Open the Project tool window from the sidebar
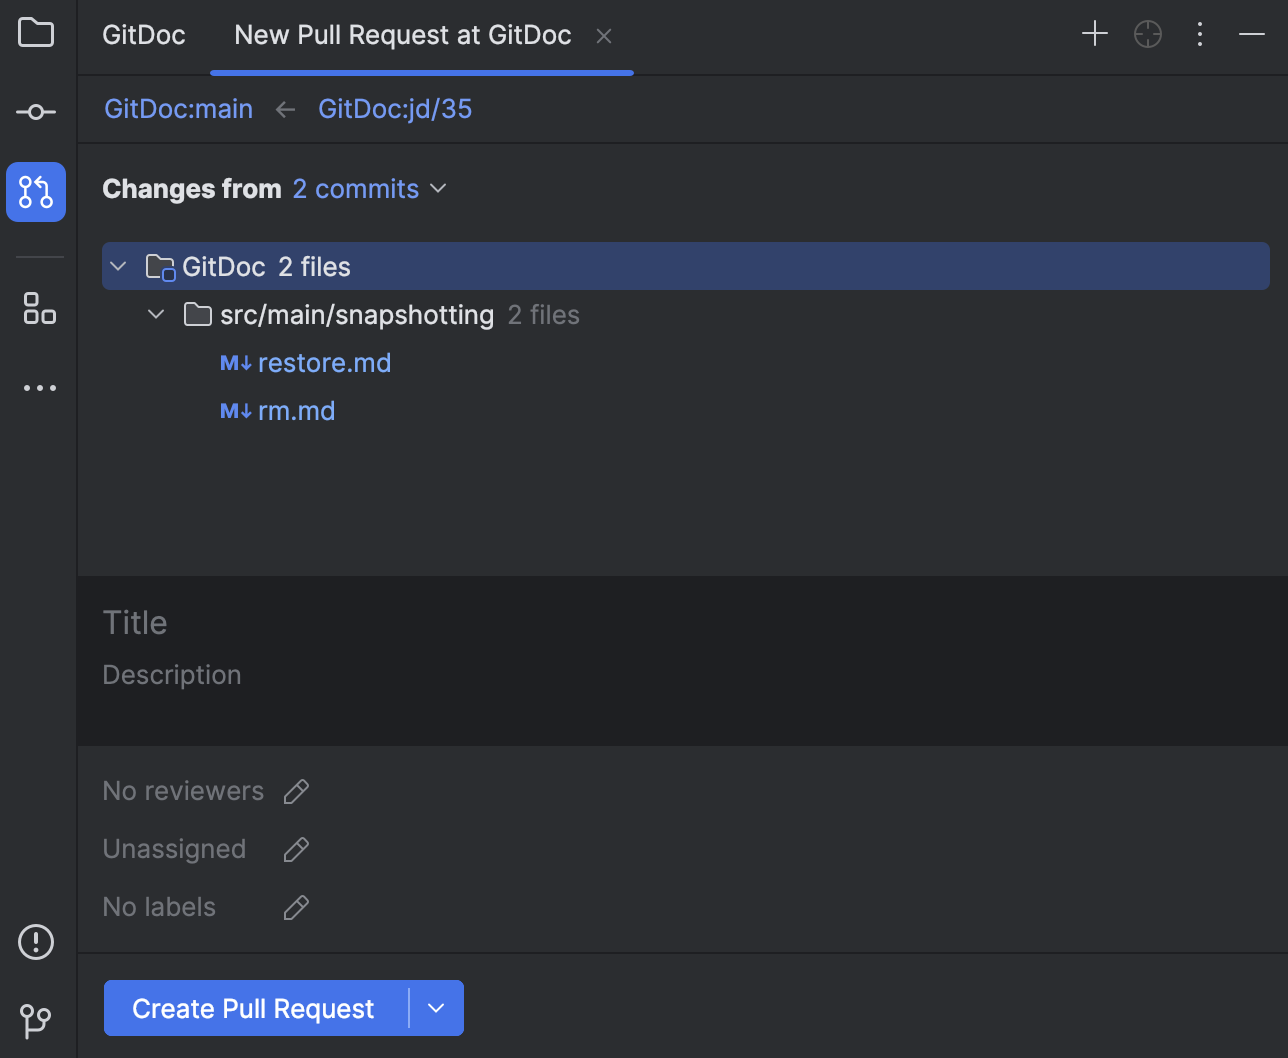This screenshot has width=1288, height=1058. [x=36, y=33]
